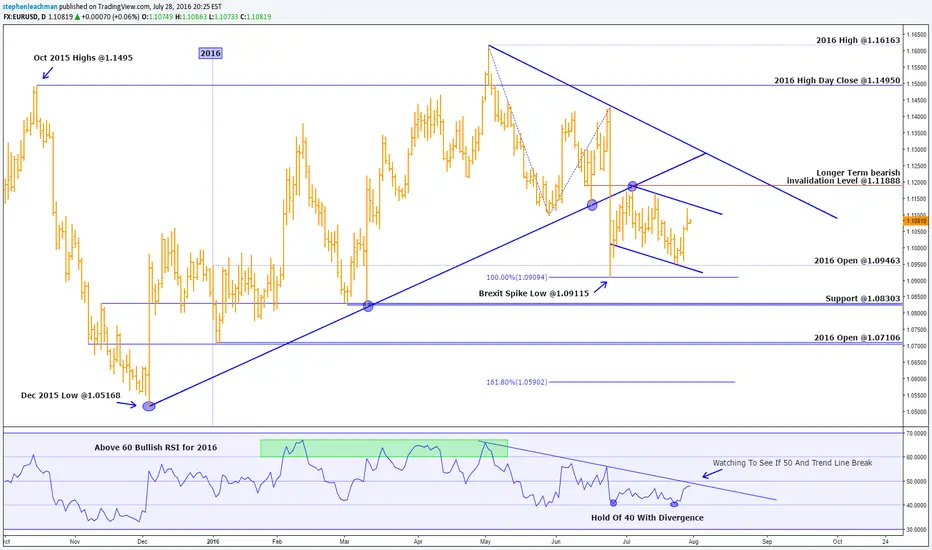Select the low value L:1.10733 in header
The height and width of the screenshot is (550, 932).
[223, 17]
